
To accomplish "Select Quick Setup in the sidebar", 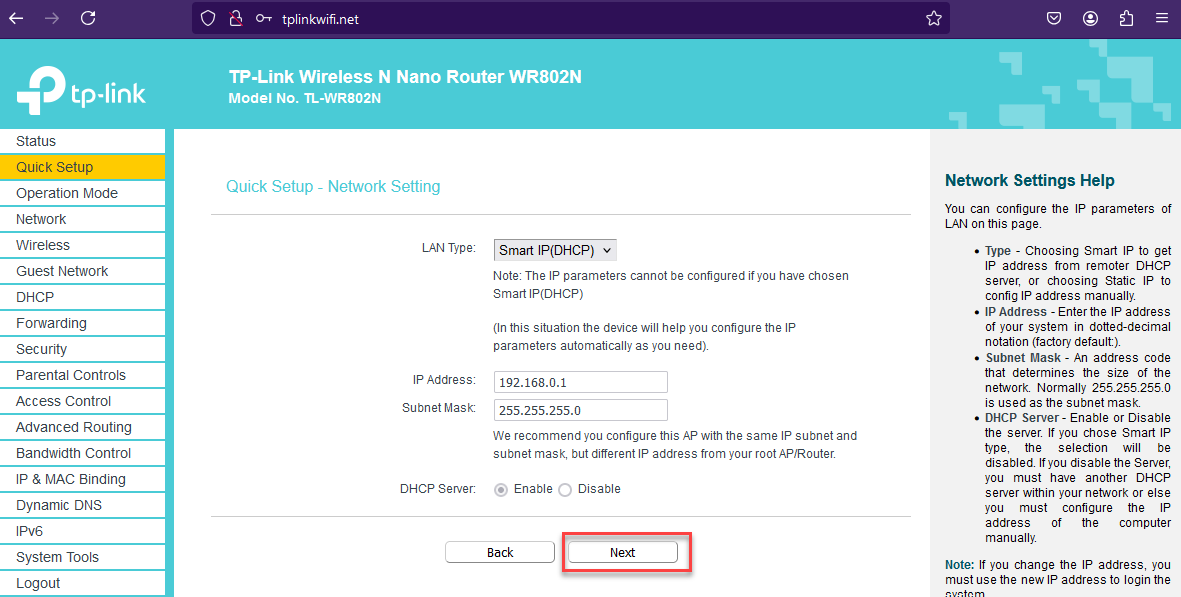I will (82, 167).
